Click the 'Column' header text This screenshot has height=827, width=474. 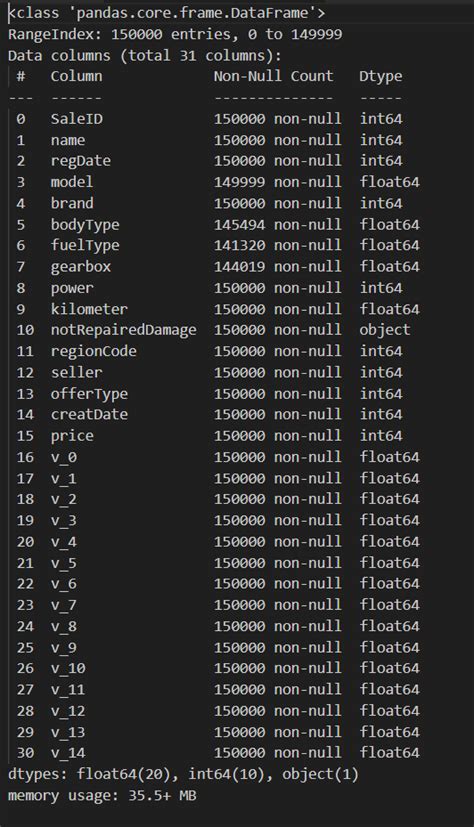76,76
